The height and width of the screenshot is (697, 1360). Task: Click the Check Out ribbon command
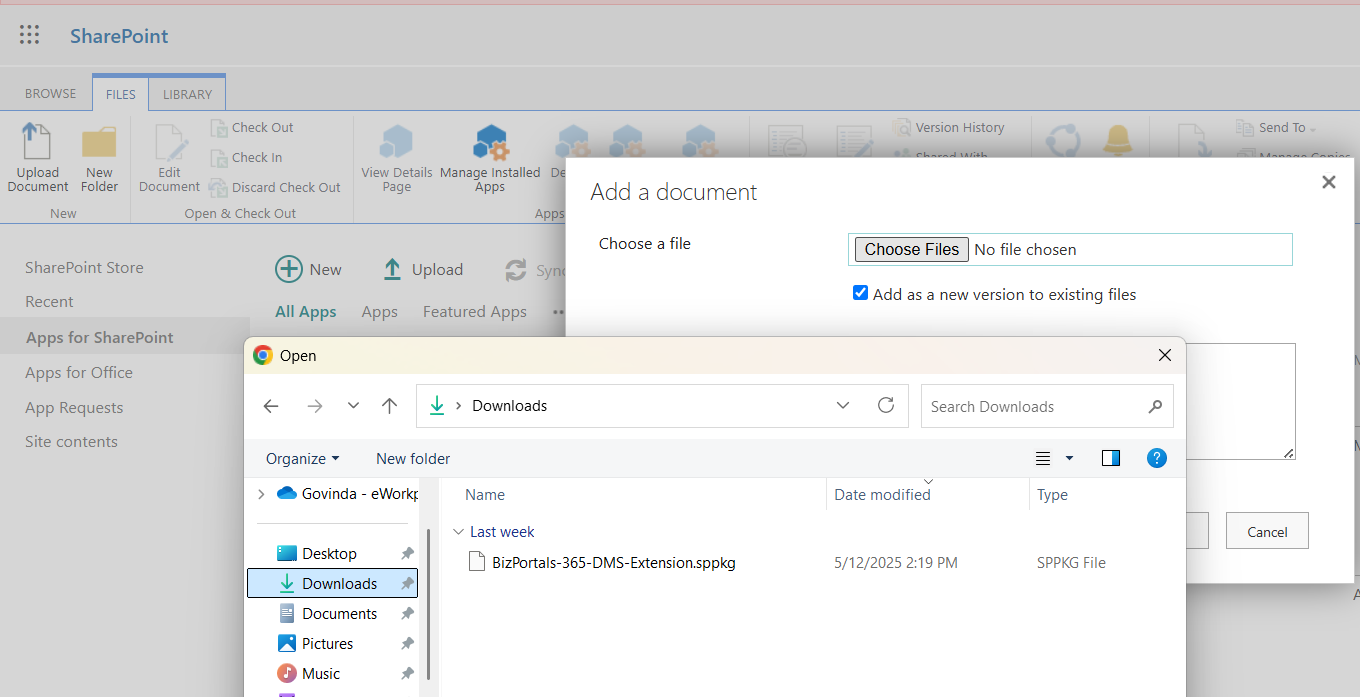(252, 128)
